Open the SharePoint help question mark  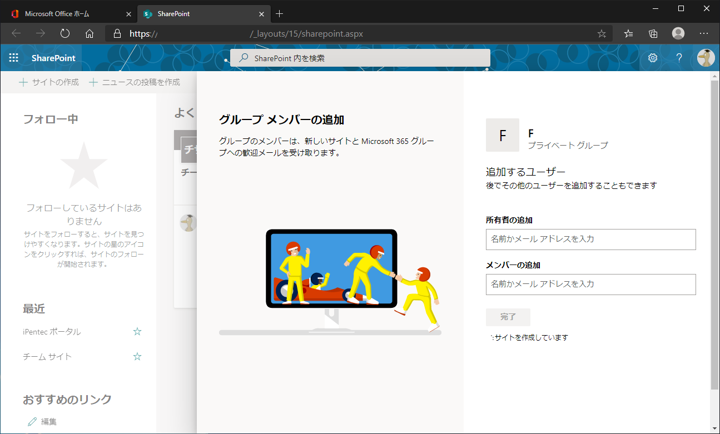[x=679, y=58]
